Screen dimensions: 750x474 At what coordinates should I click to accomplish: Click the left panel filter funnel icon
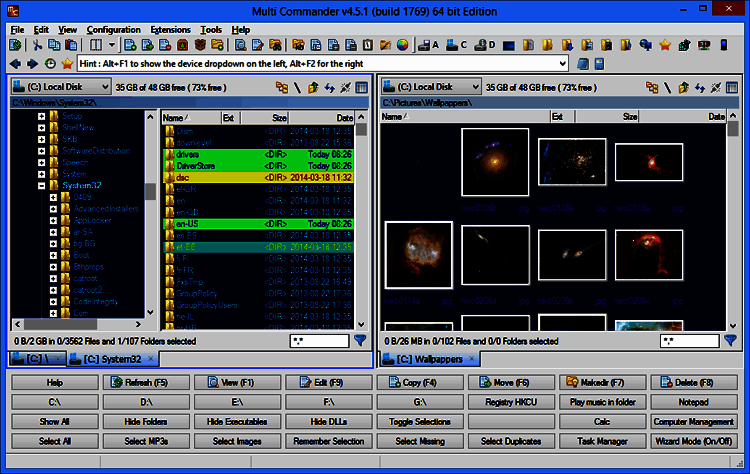[360, 341]
